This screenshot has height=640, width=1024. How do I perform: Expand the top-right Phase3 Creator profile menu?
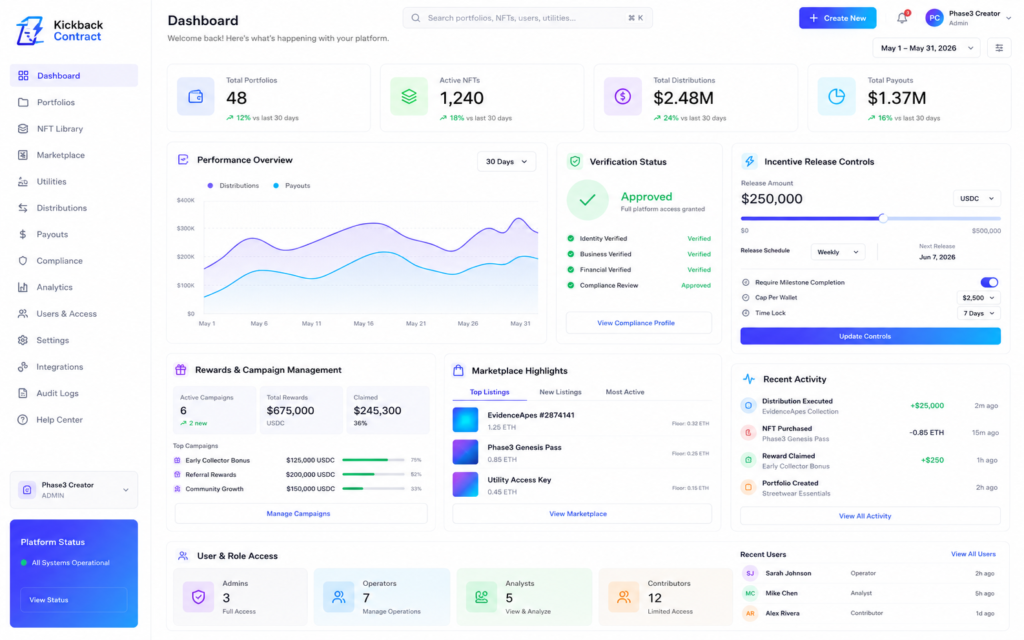coord(968,18)
